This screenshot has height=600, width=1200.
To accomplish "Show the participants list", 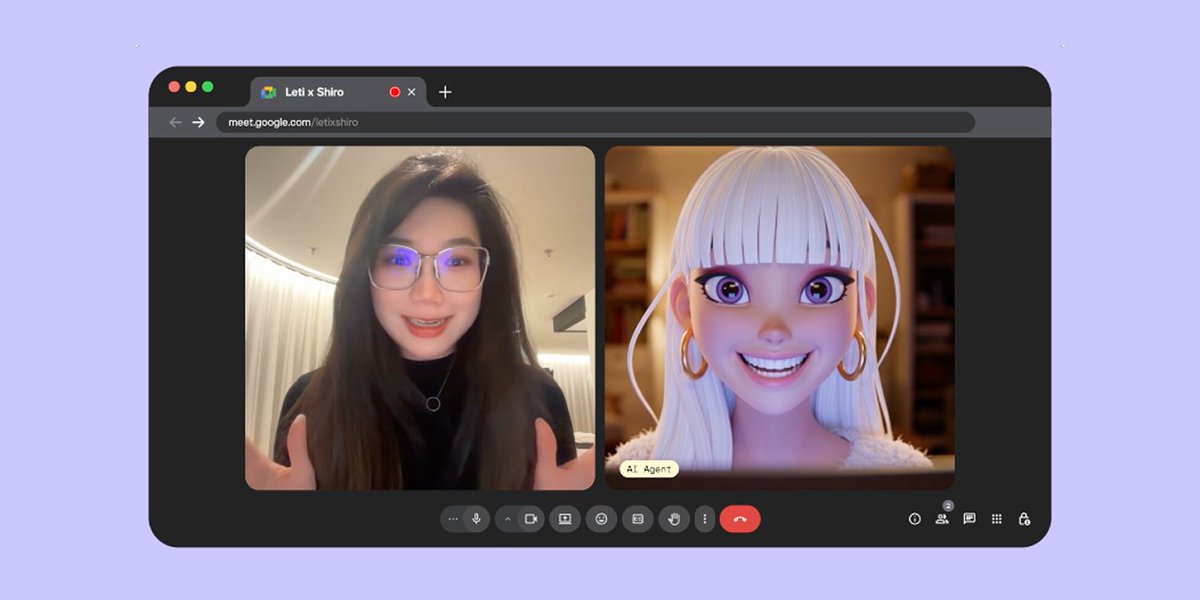I will [x=941, y=519].
